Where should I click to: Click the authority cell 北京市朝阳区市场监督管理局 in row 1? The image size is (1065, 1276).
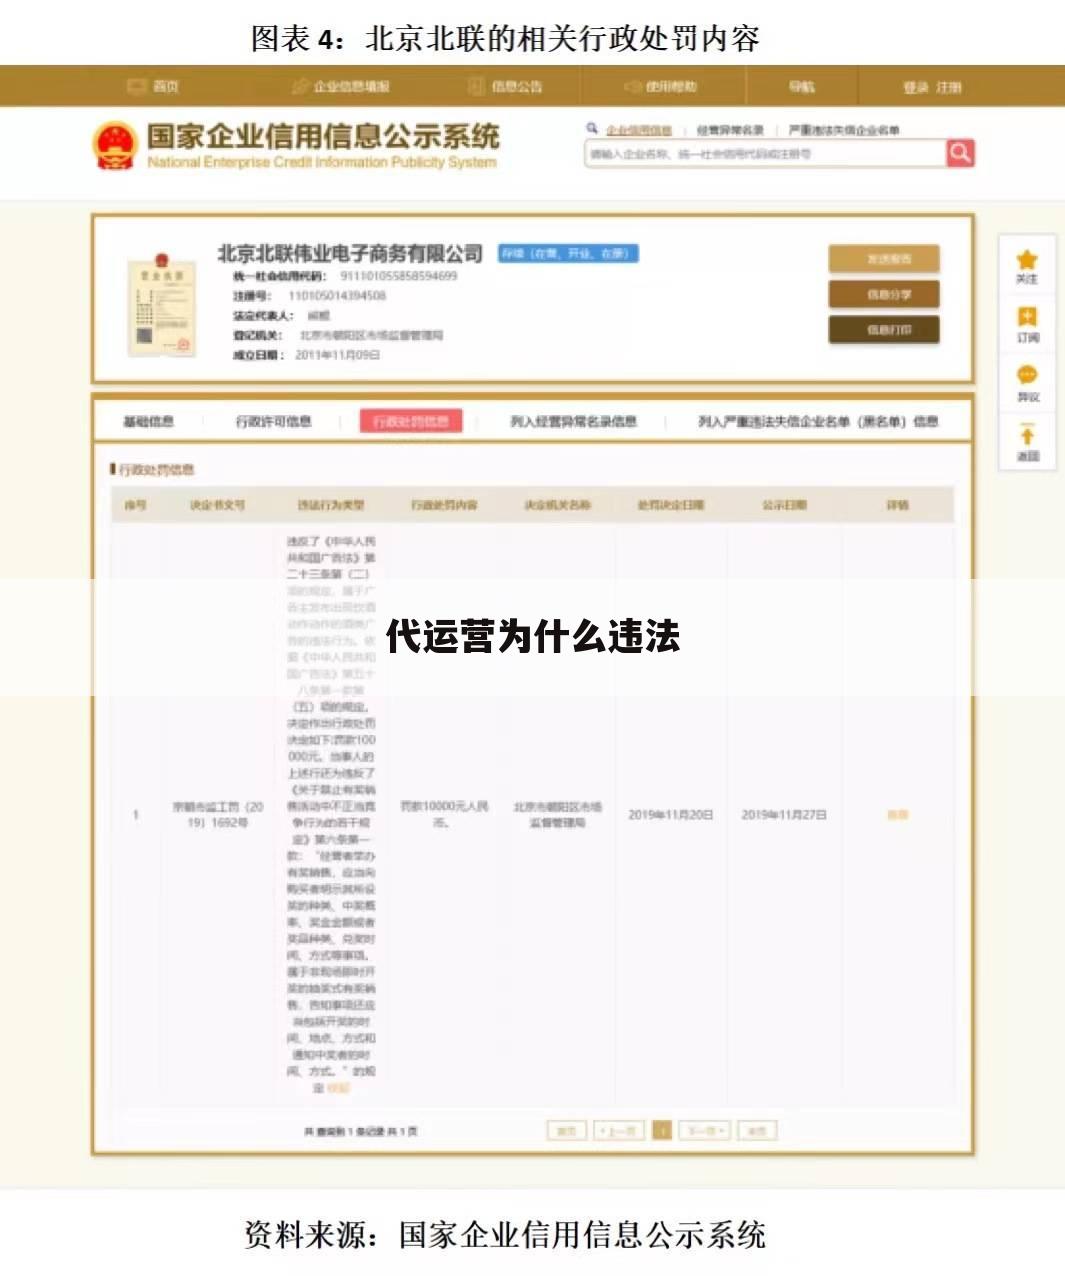tap(558, 814)
